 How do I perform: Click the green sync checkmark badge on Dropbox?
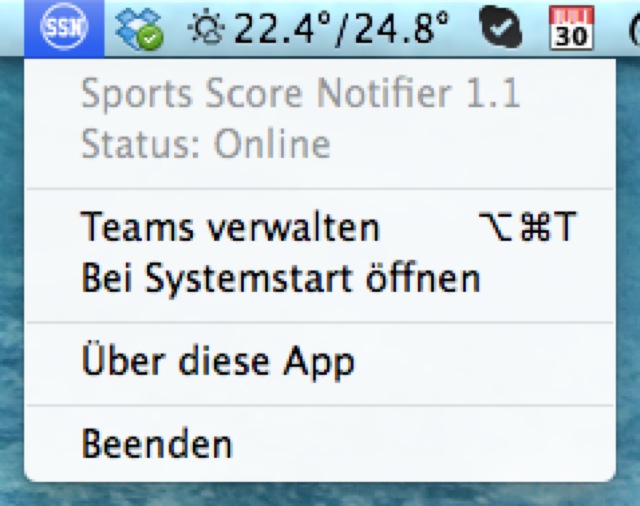click(x=150, y=38)
